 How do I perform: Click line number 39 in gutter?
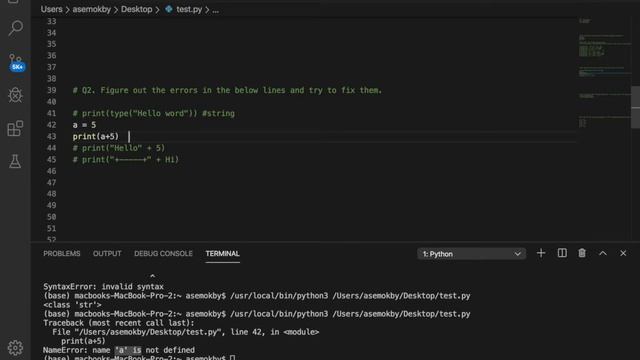click(51, 90)
